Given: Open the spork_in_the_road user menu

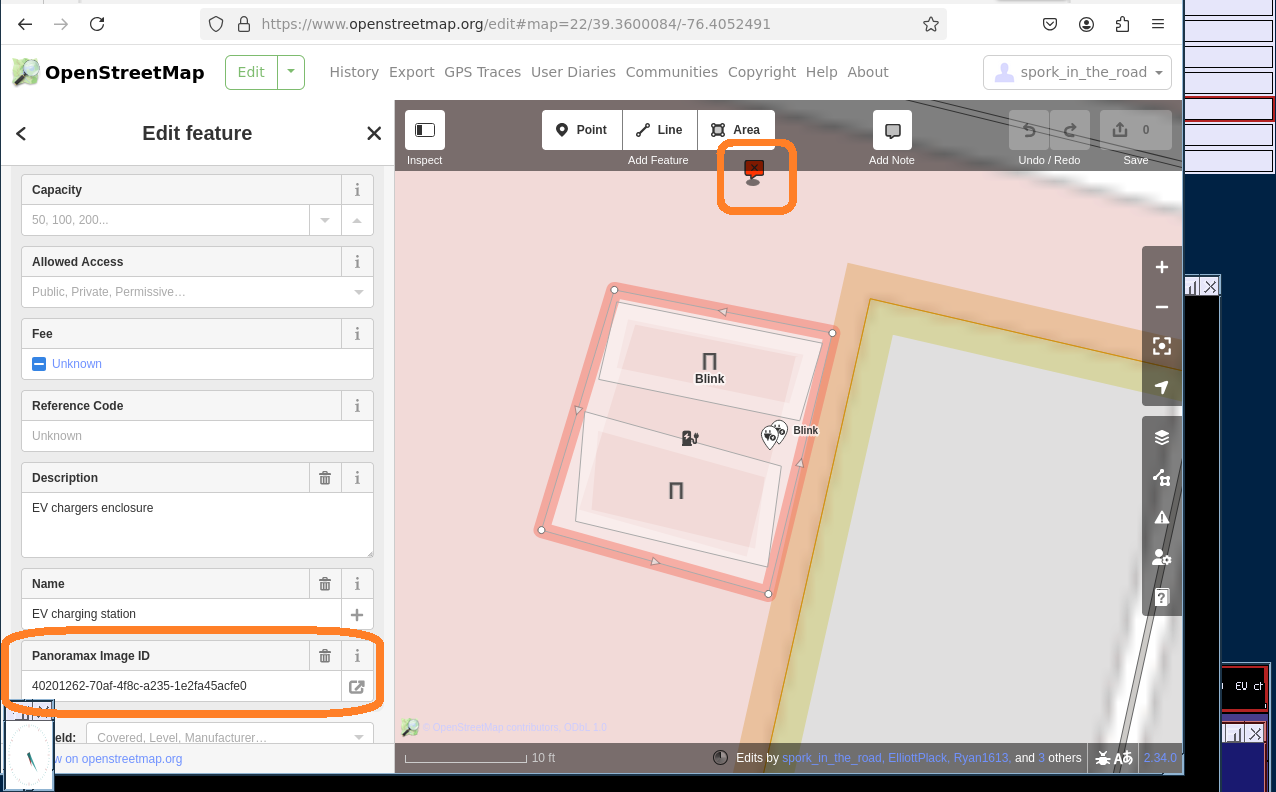Looking at the screenshot, I should [x=1077, y=72].
